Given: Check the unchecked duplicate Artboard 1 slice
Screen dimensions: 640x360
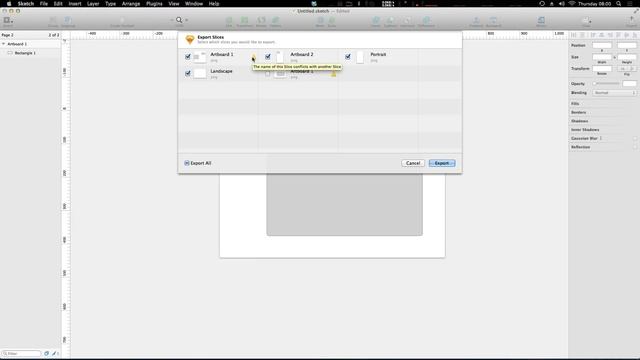Looking at the screenshot, I should coord(268,73).
